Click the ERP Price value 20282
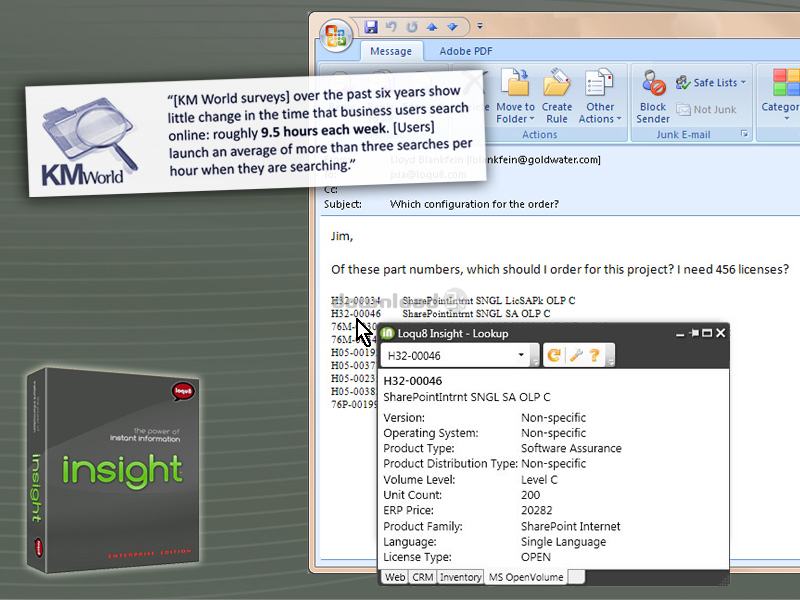The height and width of the screenshot is (600, 800). coord(536,510)
